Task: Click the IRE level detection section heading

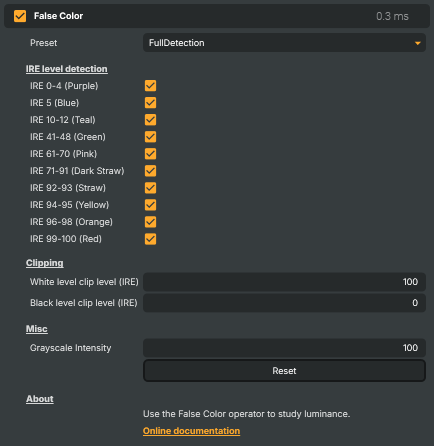Action: (x=67, y=69)
